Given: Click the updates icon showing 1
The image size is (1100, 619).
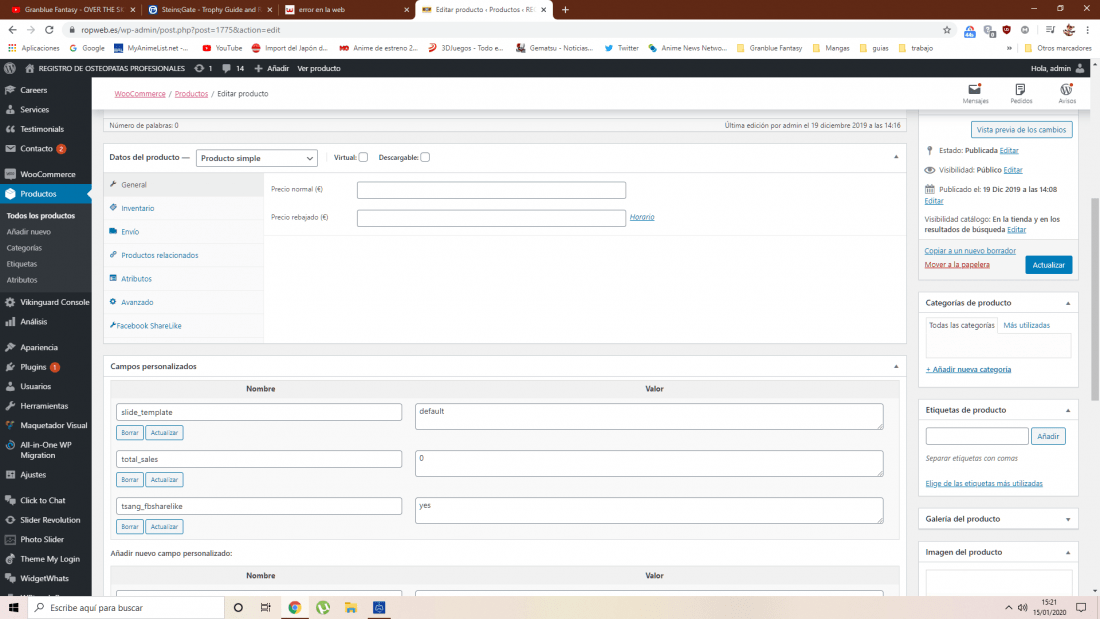Looking at the screenshot, I should (x=203, y=68).
